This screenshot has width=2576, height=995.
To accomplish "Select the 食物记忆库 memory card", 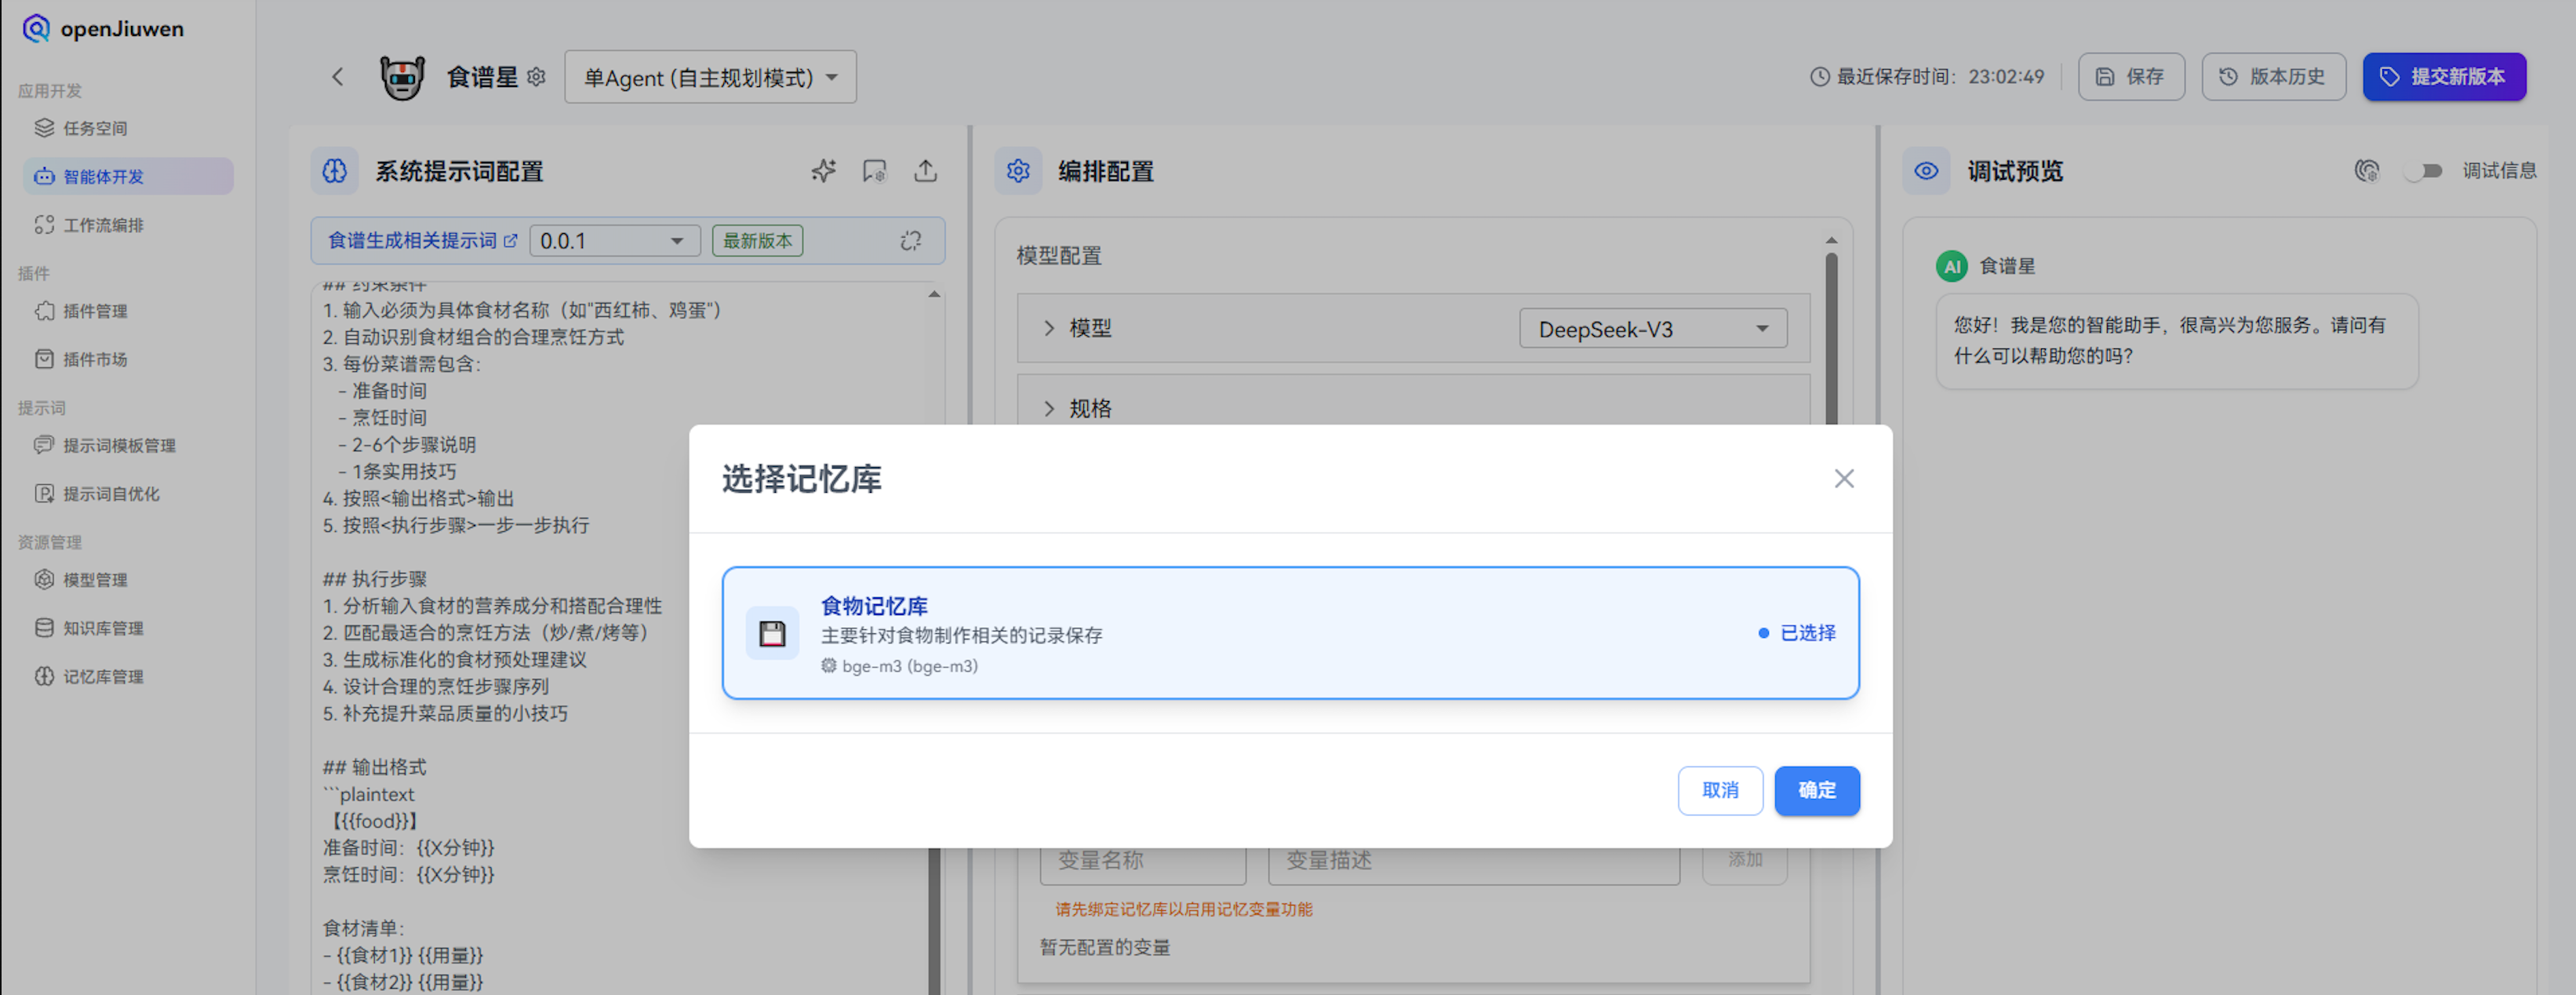I will pyautogui.click(x=1289, y=633).
